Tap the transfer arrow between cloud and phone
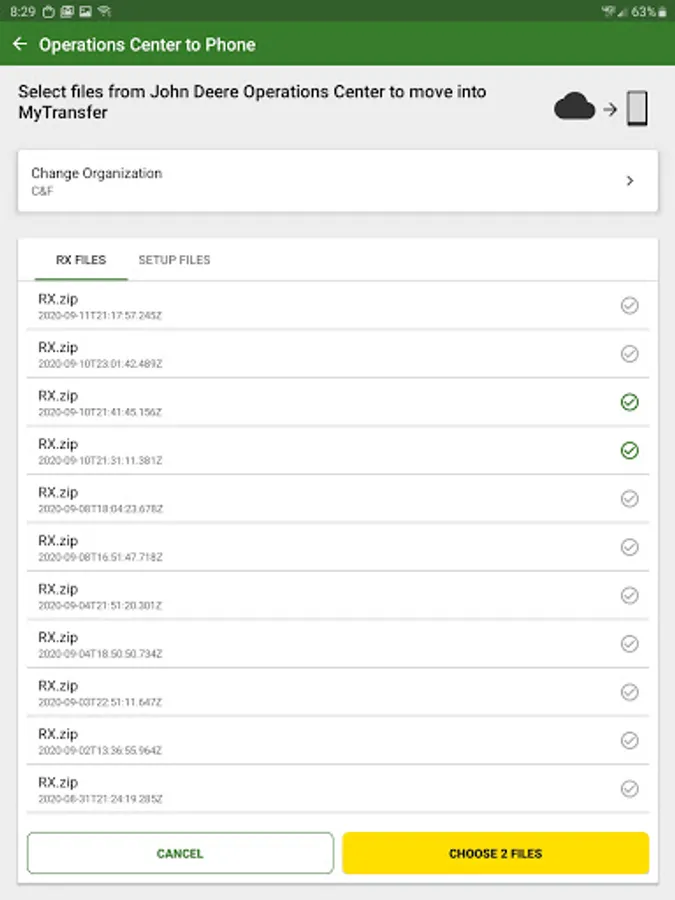This screenshot has height=900, width=675. (x=609, y=109)
